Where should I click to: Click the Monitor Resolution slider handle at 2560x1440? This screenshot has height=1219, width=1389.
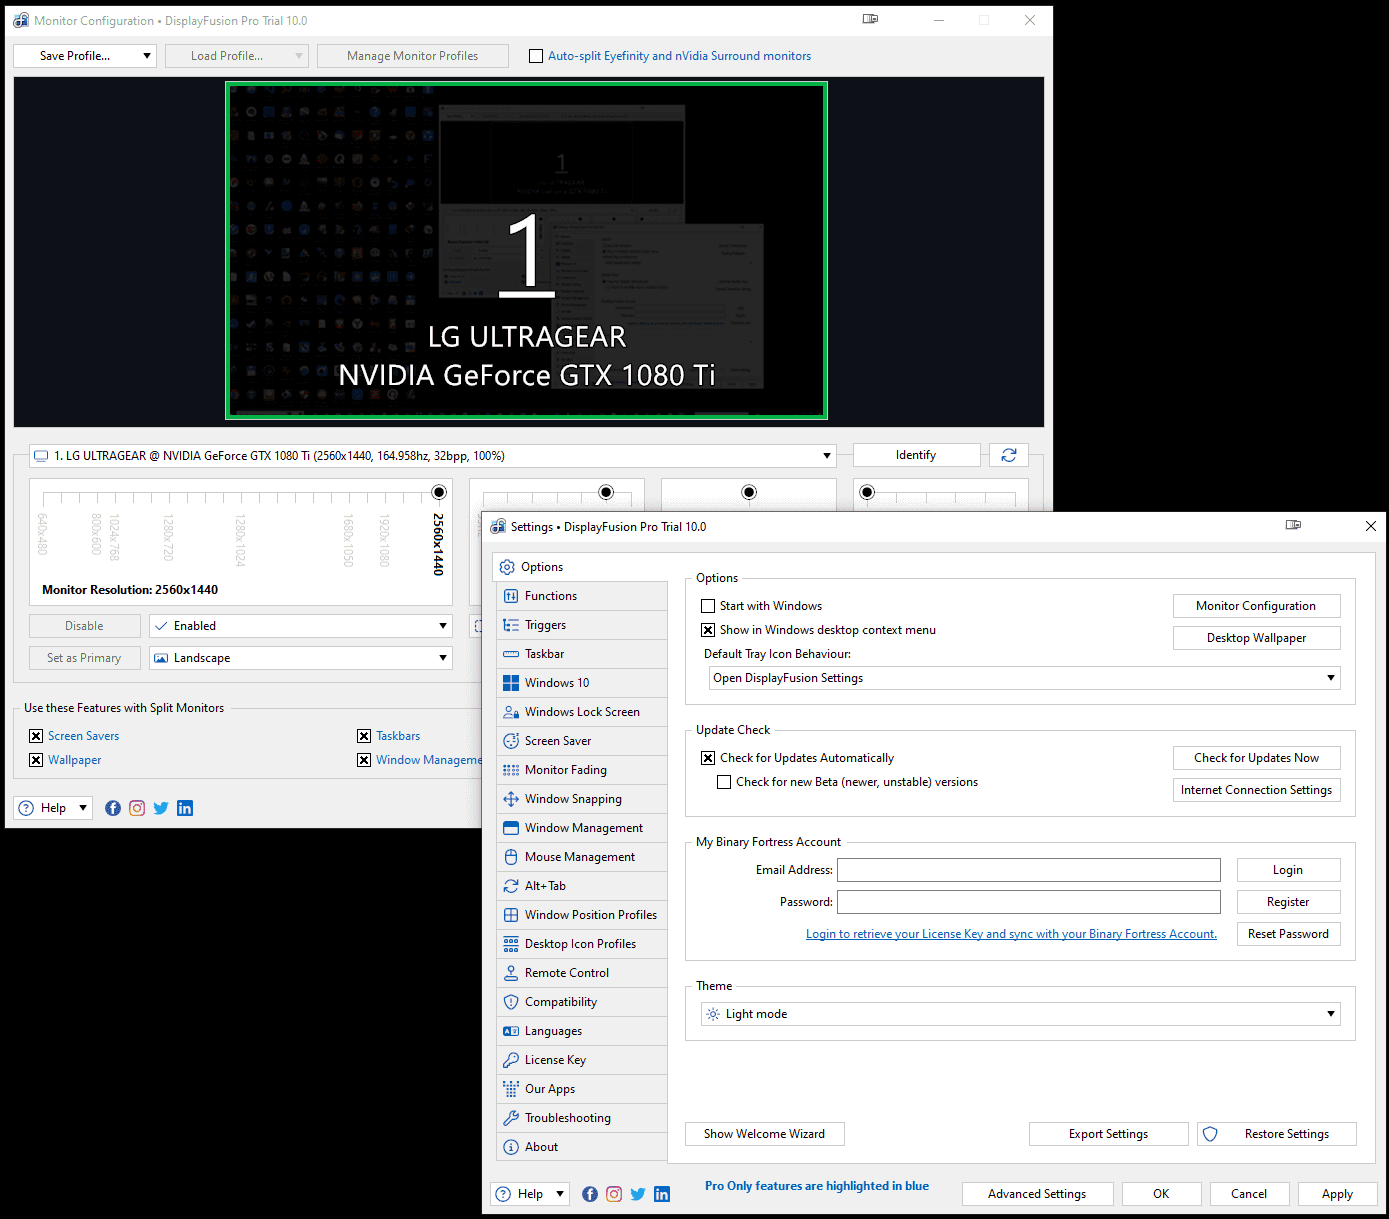pyautogui.click(x=438, y=492)
